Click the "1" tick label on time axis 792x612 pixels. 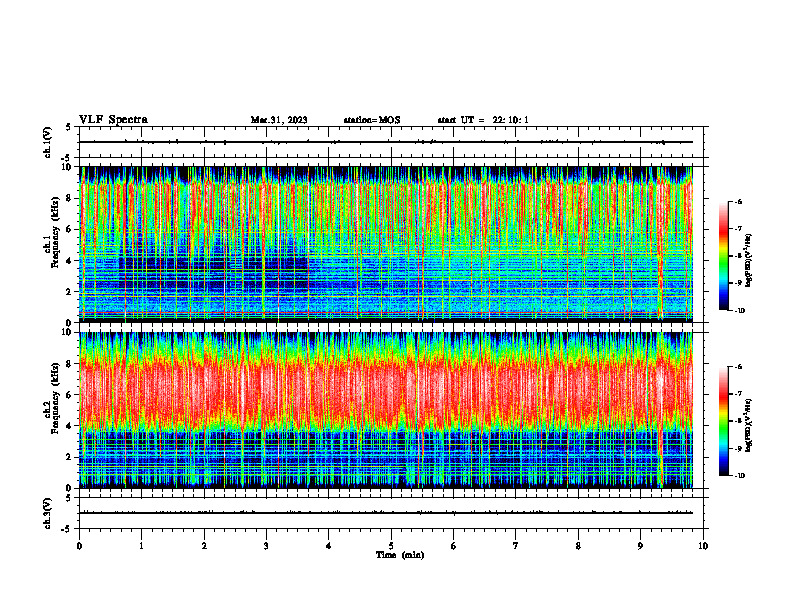141,546
